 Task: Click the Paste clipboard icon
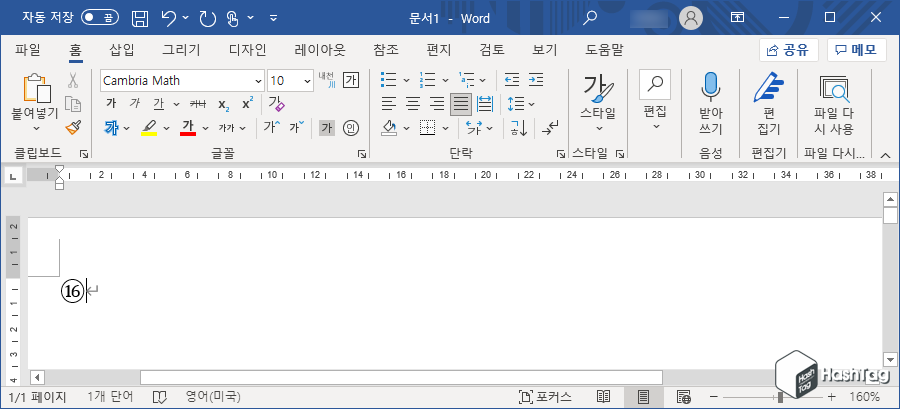click(x=37, y=88)
